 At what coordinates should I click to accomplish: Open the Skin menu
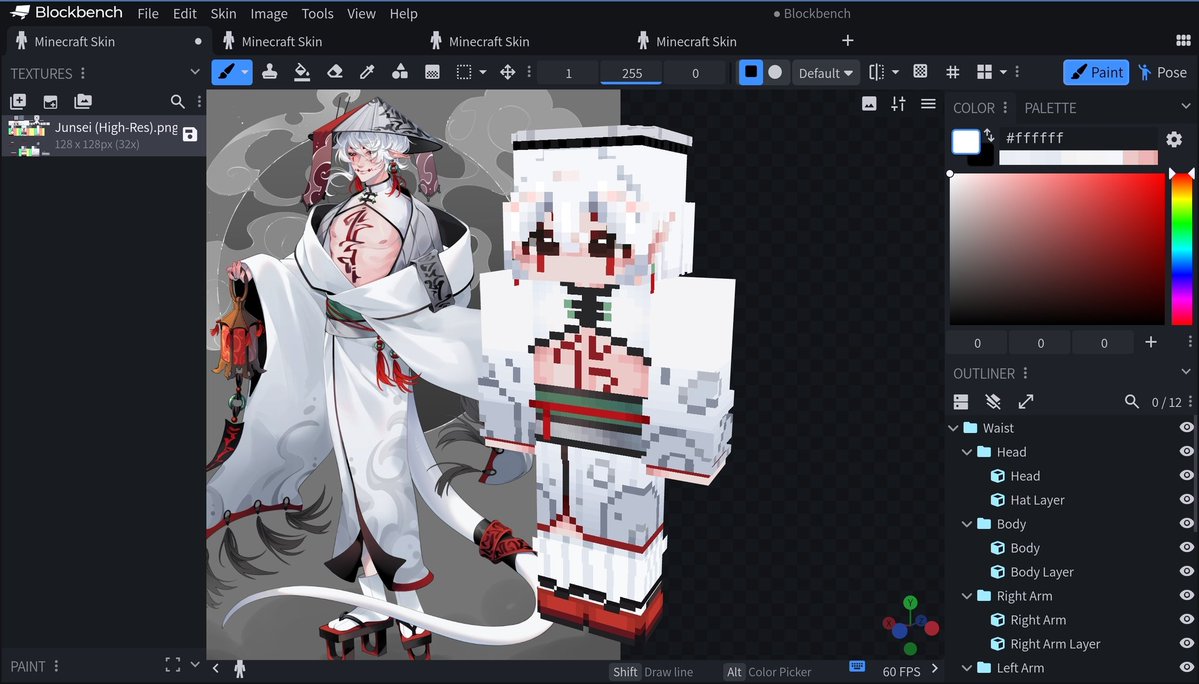point(223,14)
